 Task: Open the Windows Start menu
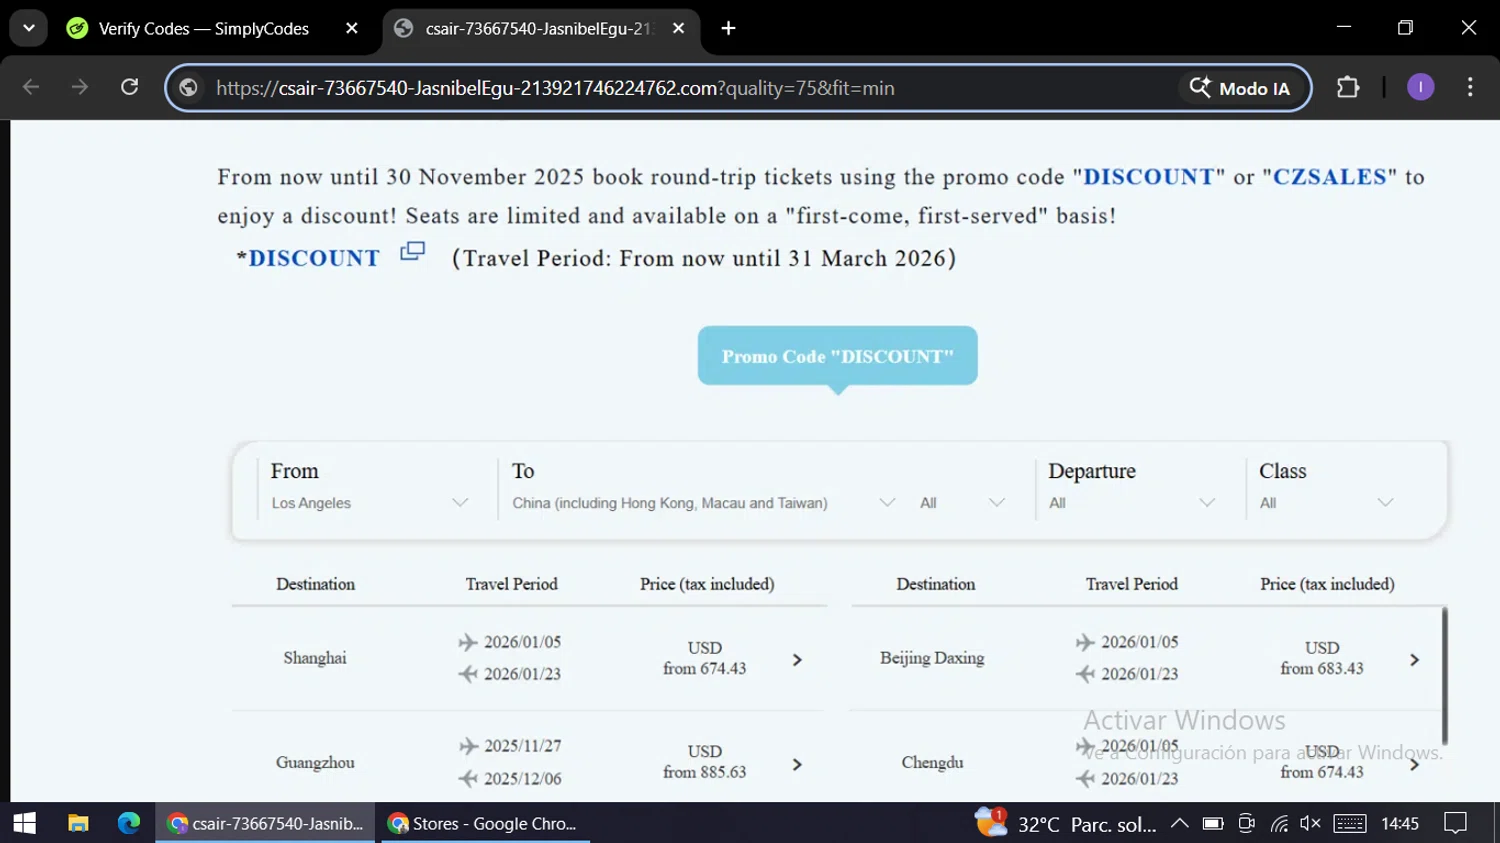click(24, 823)
